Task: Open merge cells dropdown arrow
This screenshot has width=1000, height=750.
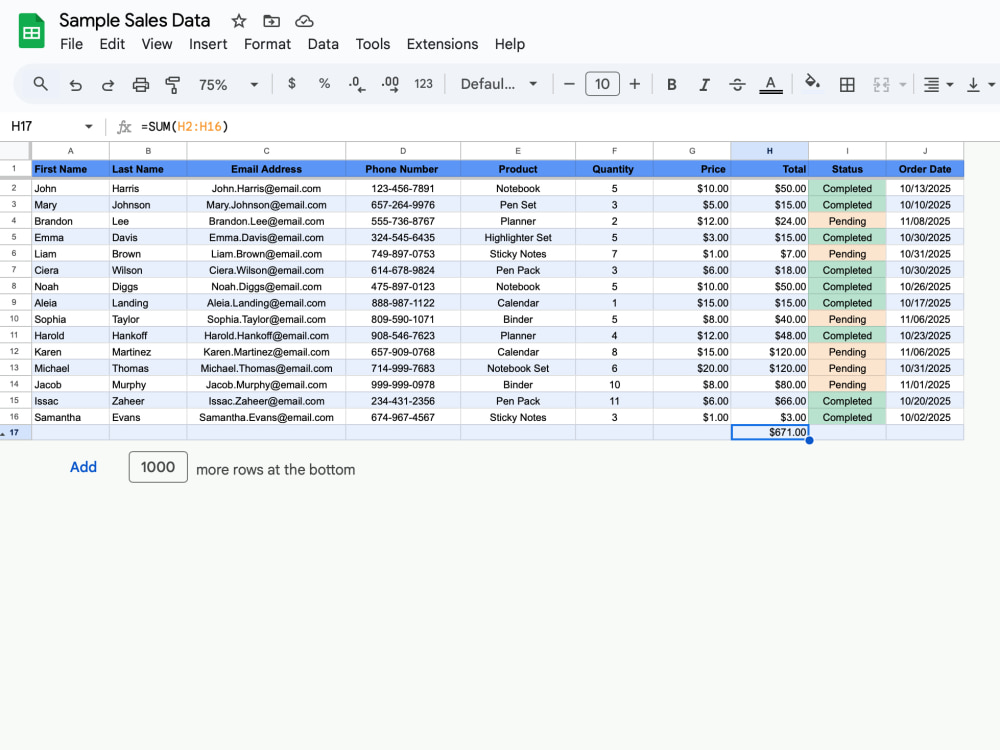Action: coord(902,84)
